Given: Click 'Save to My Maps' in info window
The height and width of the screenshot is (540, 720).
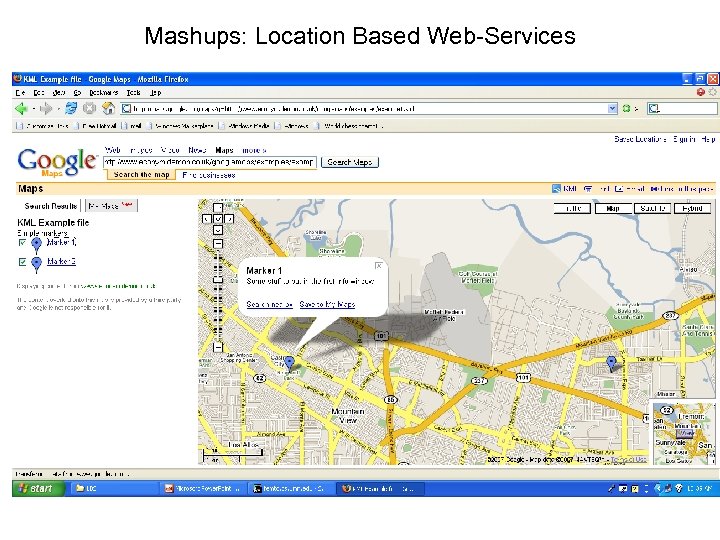Looking at the screenshot, I should pos(327,304).
